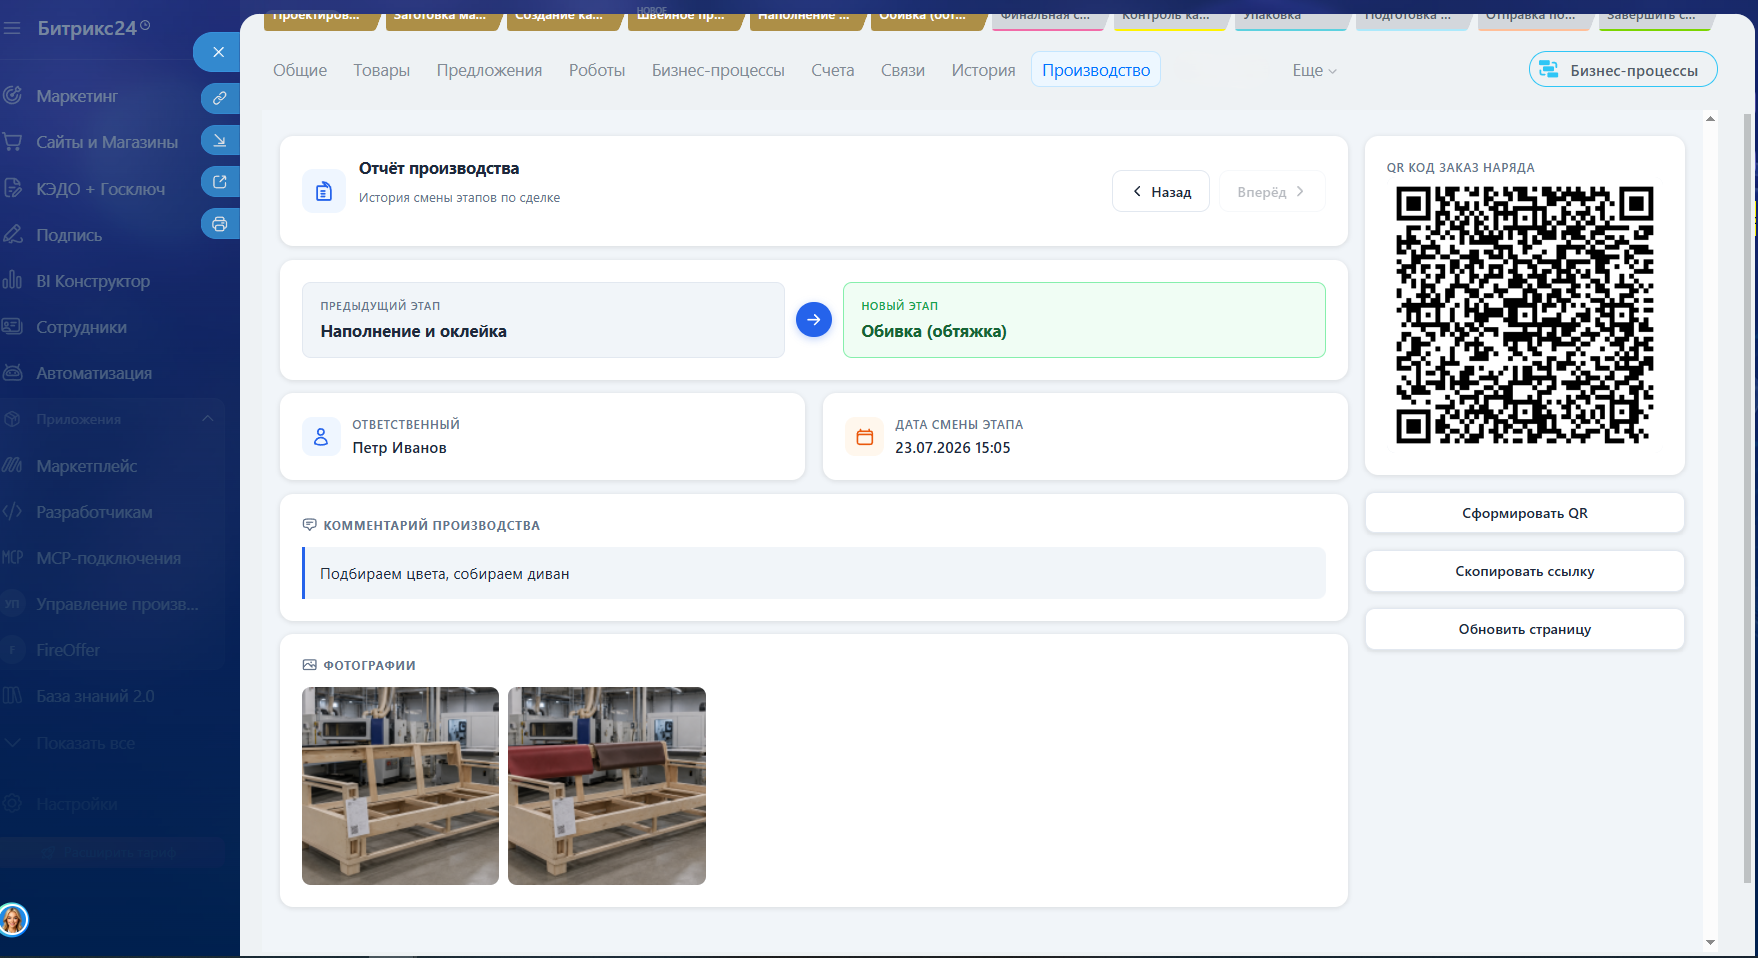Expand the Еще dropdown
1758x958 pixels.
tap(1314, 70)
